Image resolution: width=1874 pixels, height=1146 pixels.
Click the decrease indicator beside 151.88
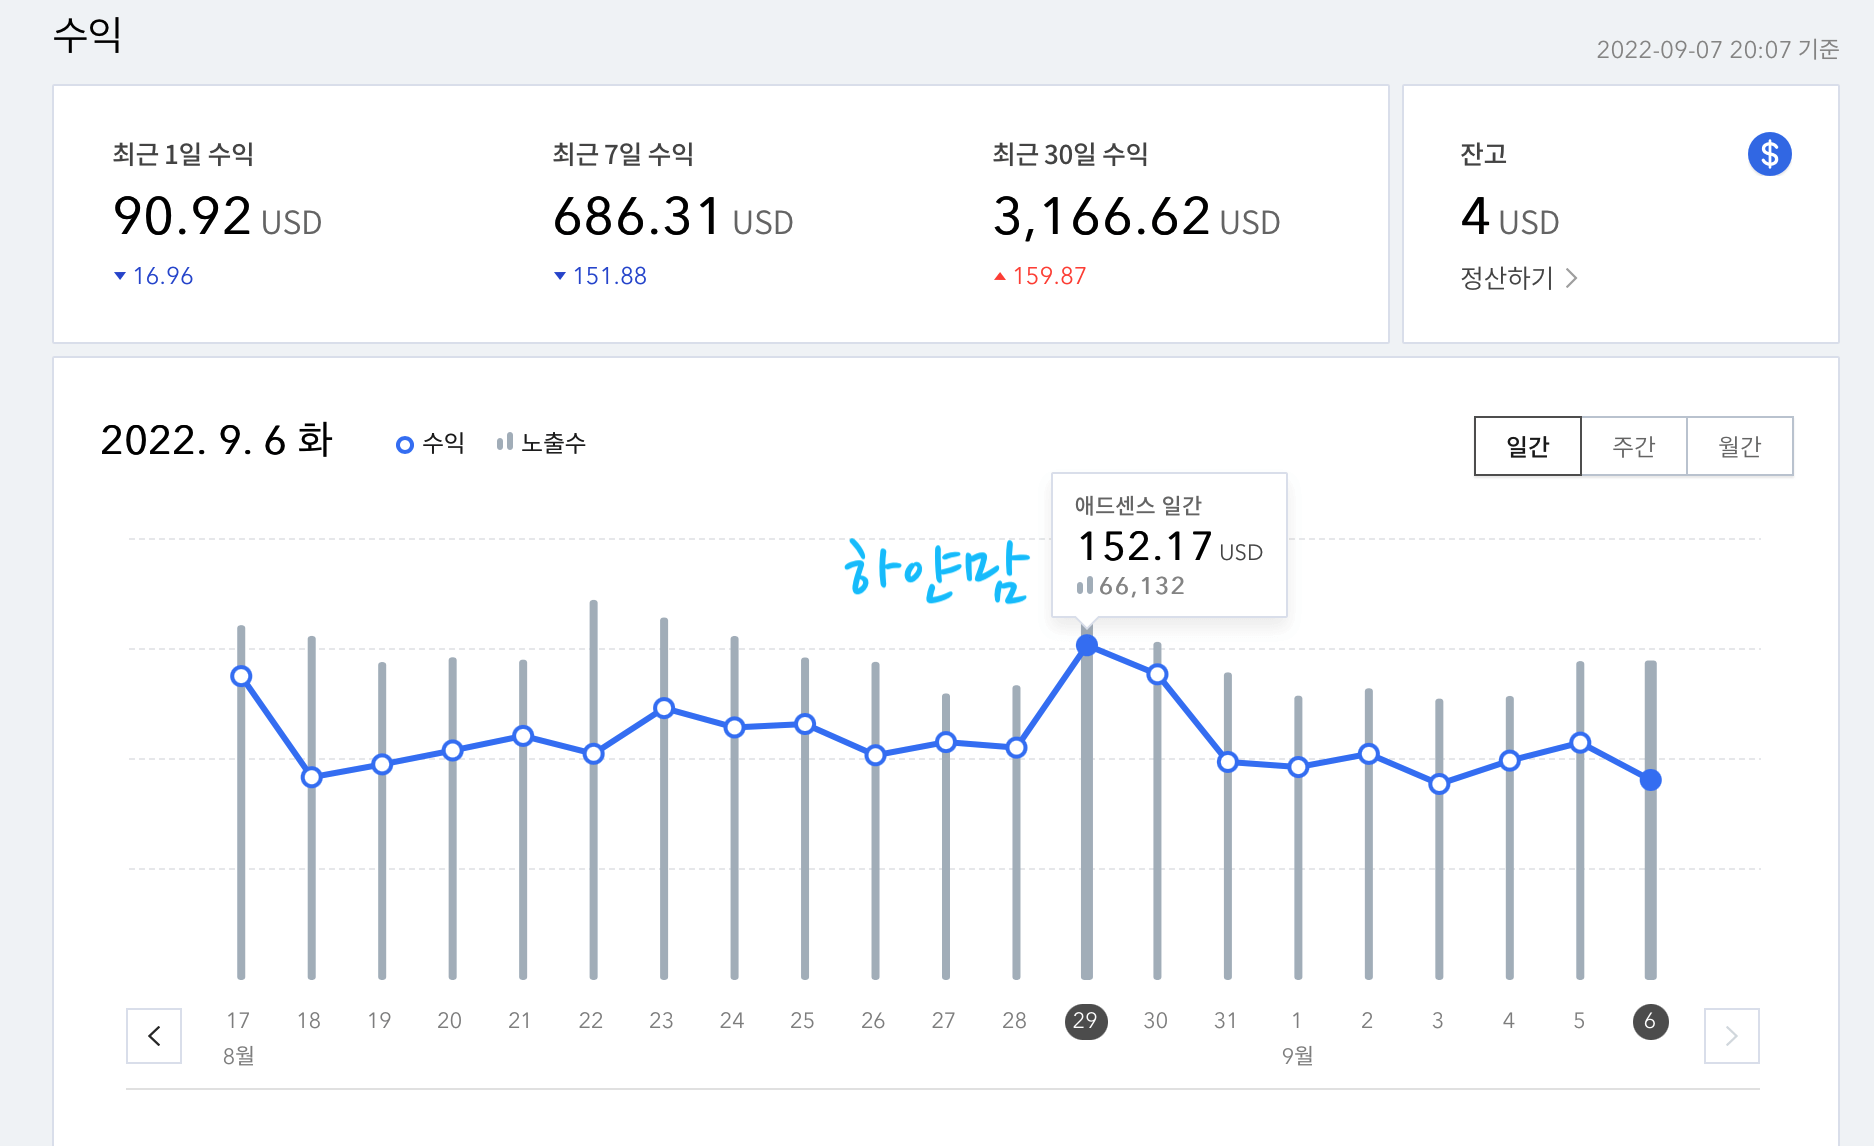pos(560,276)
